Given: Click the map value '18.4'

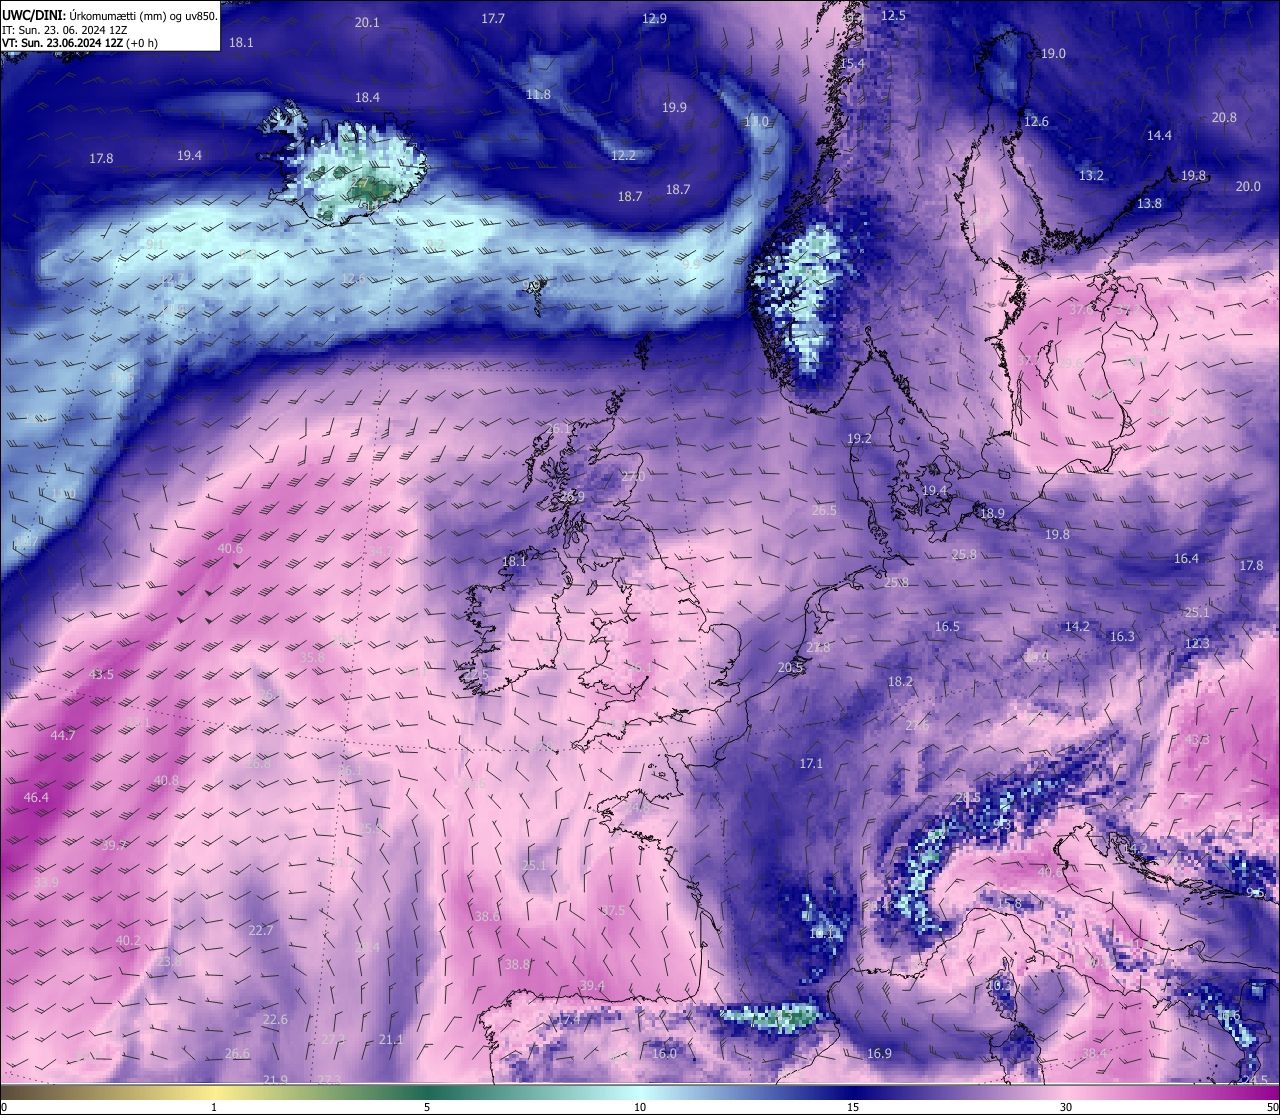Looking at the screenshot, I should [x=367, y=97].
